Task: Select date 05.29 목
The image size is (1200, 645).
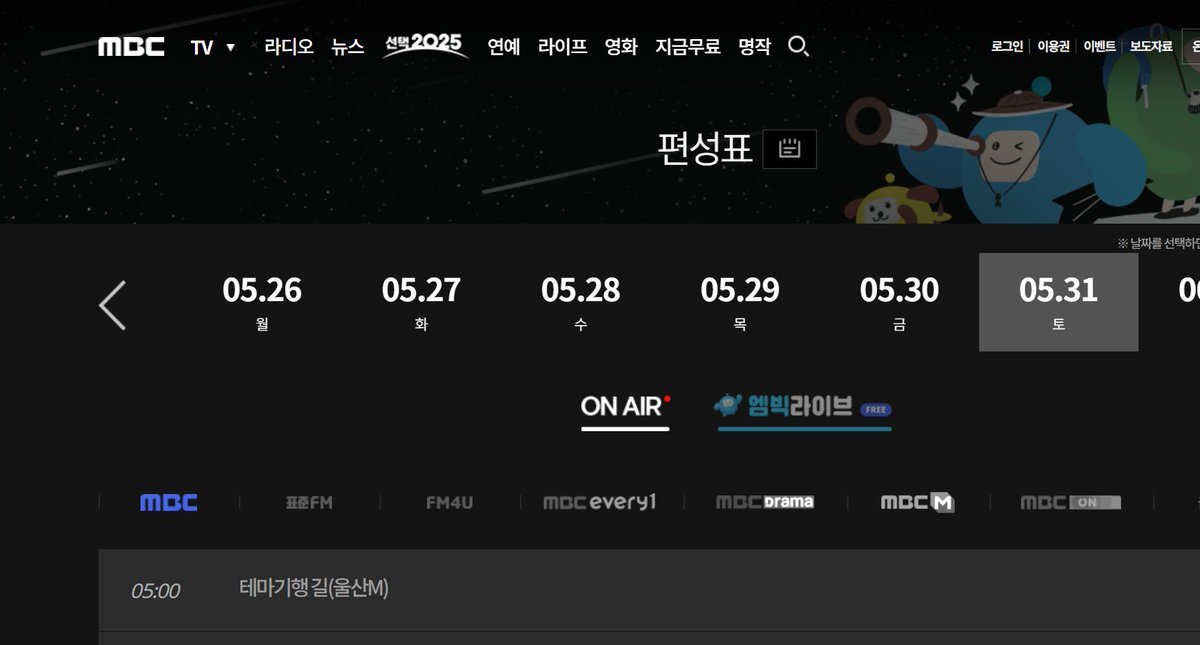Action: [740, 302]
